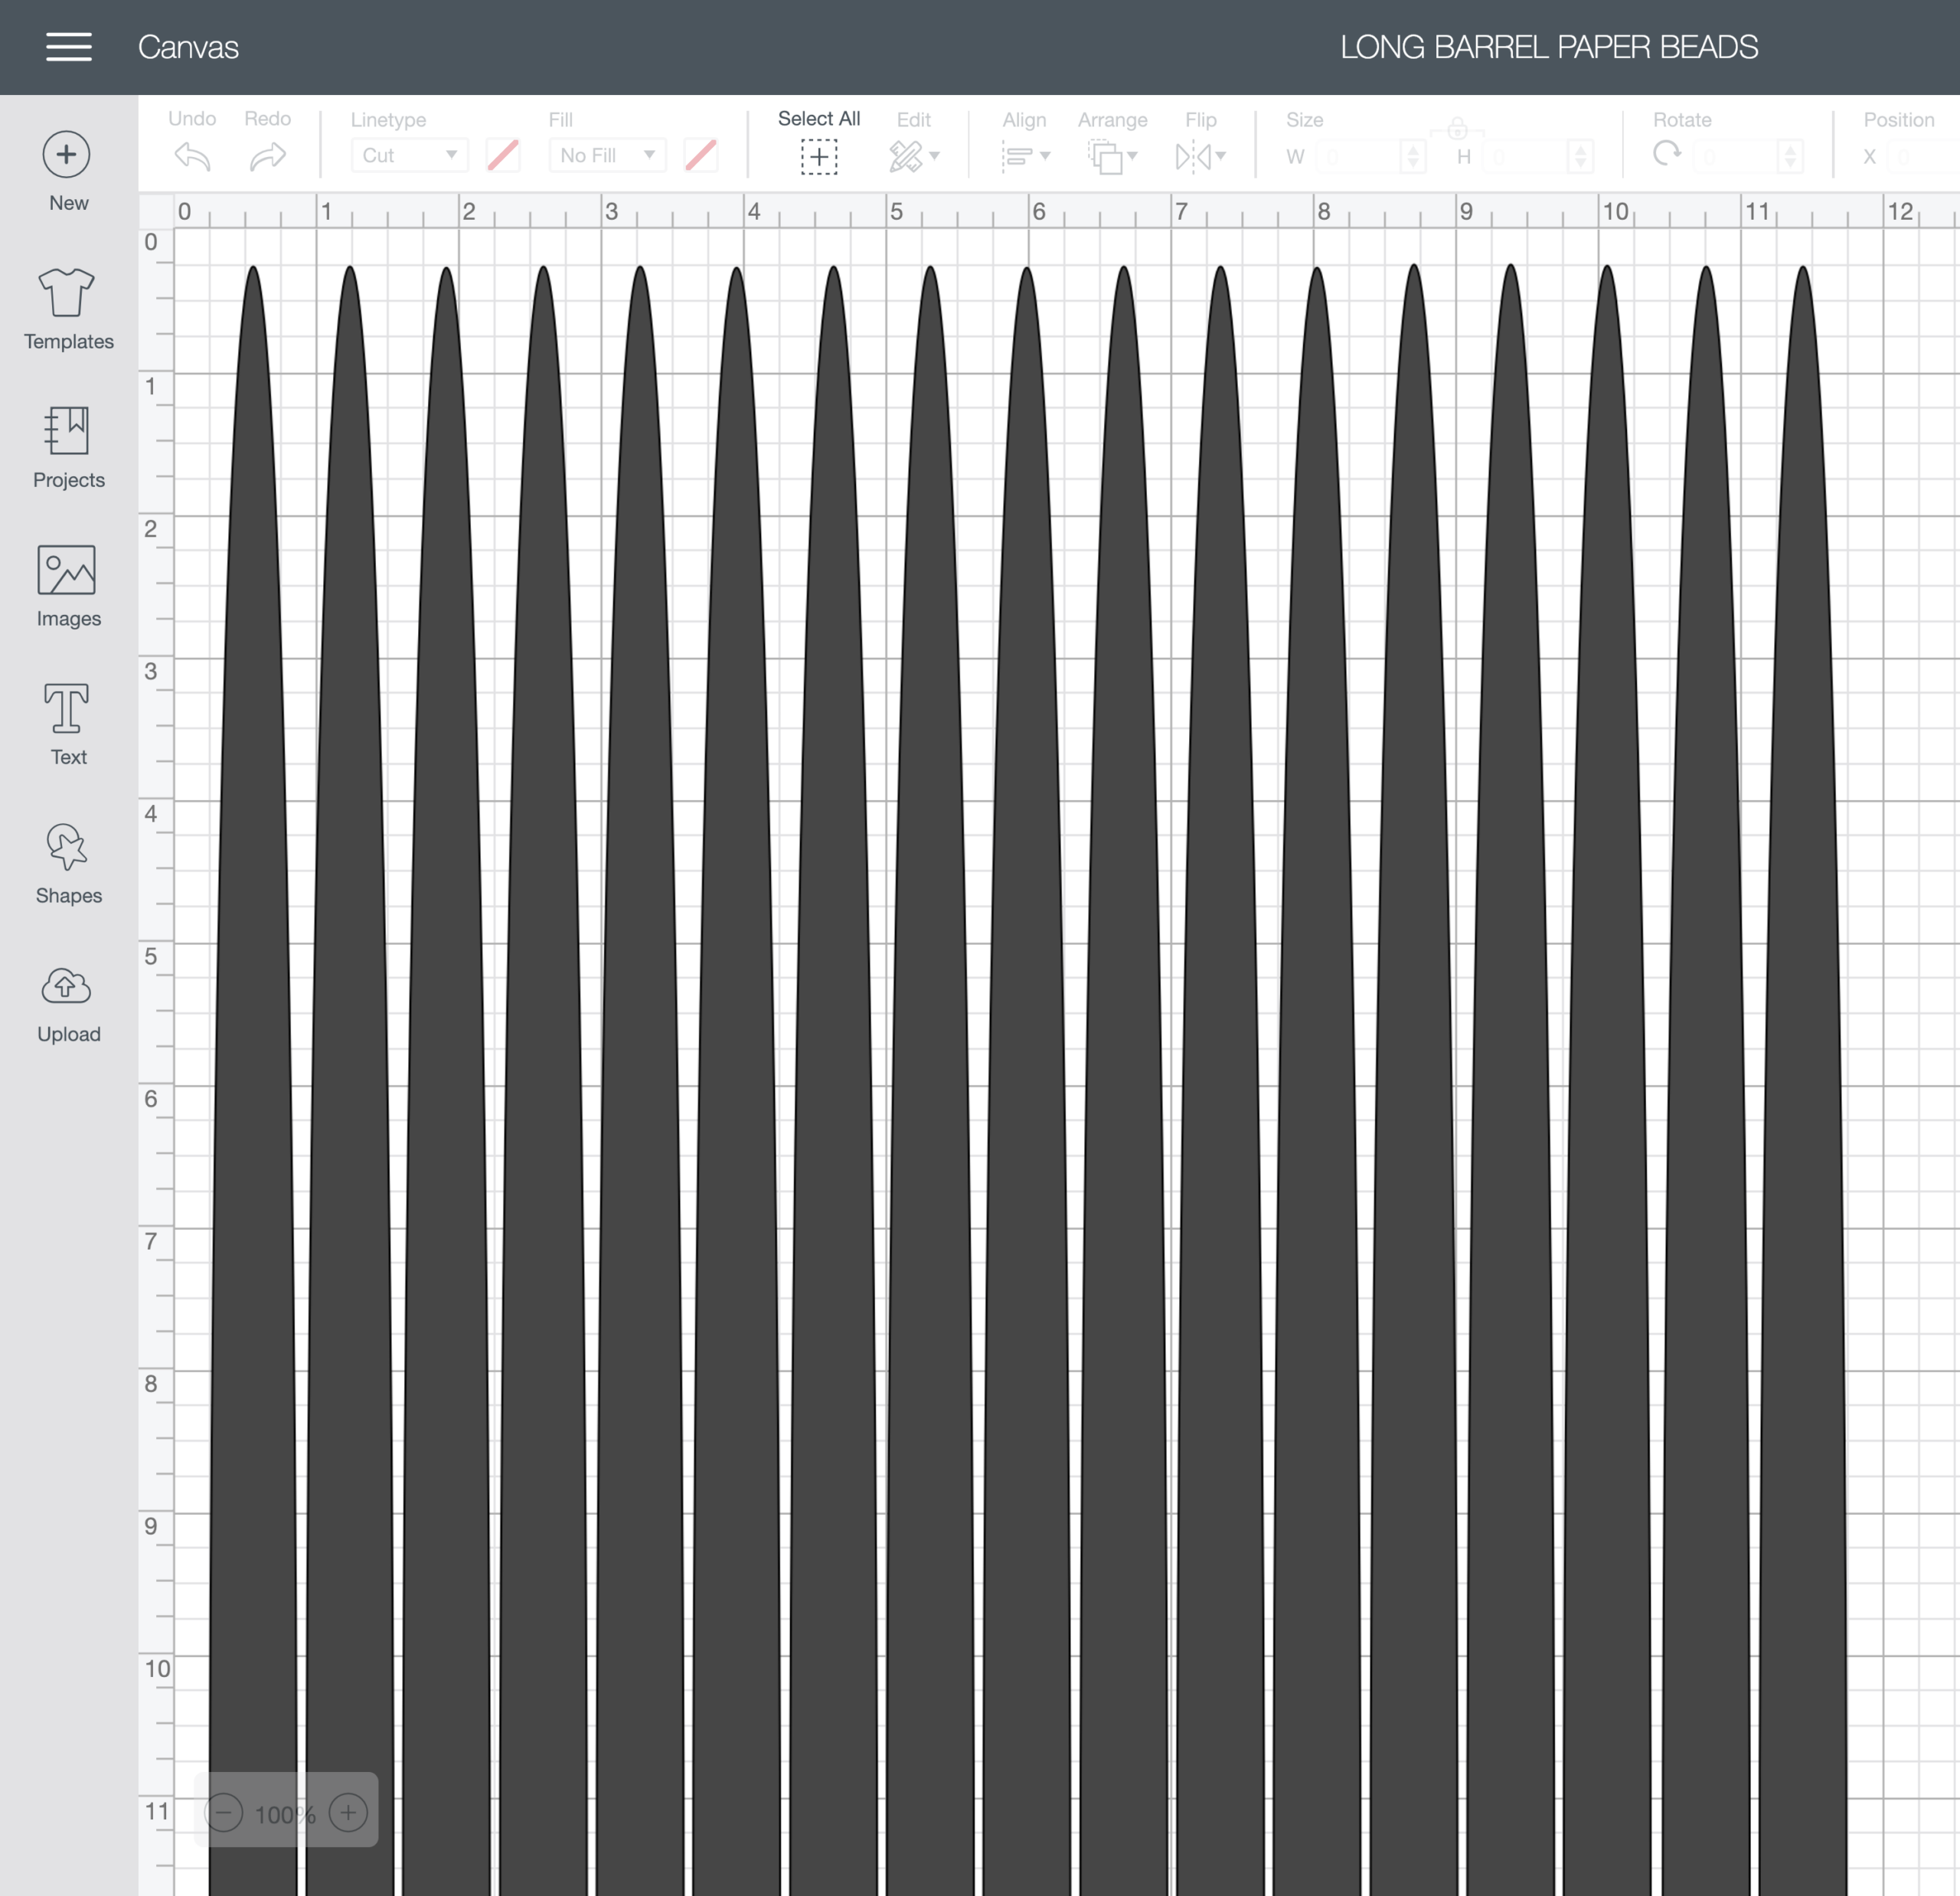Click the Upload cloud icon

[67, 986]
